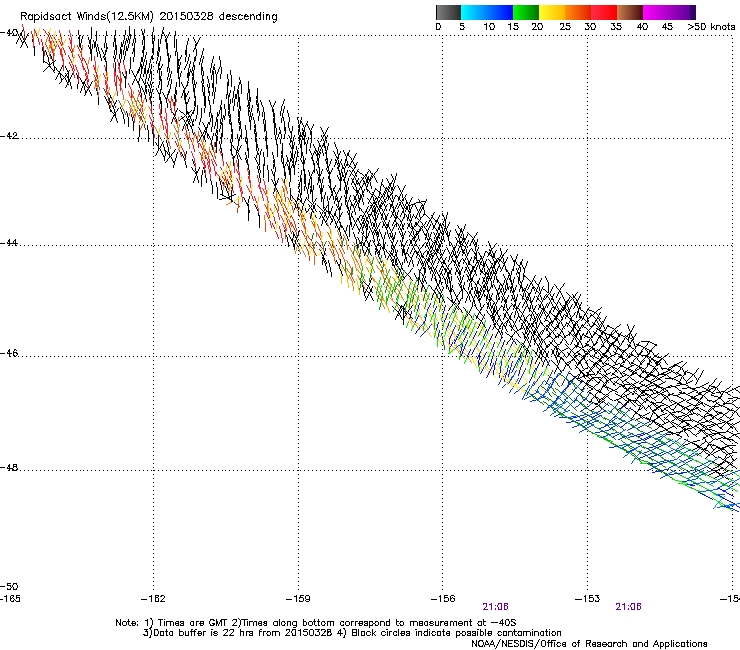This screenshot has height=650, width=740.
Task: Click the '35' legend scale value
Action: (x=616, y=27)
